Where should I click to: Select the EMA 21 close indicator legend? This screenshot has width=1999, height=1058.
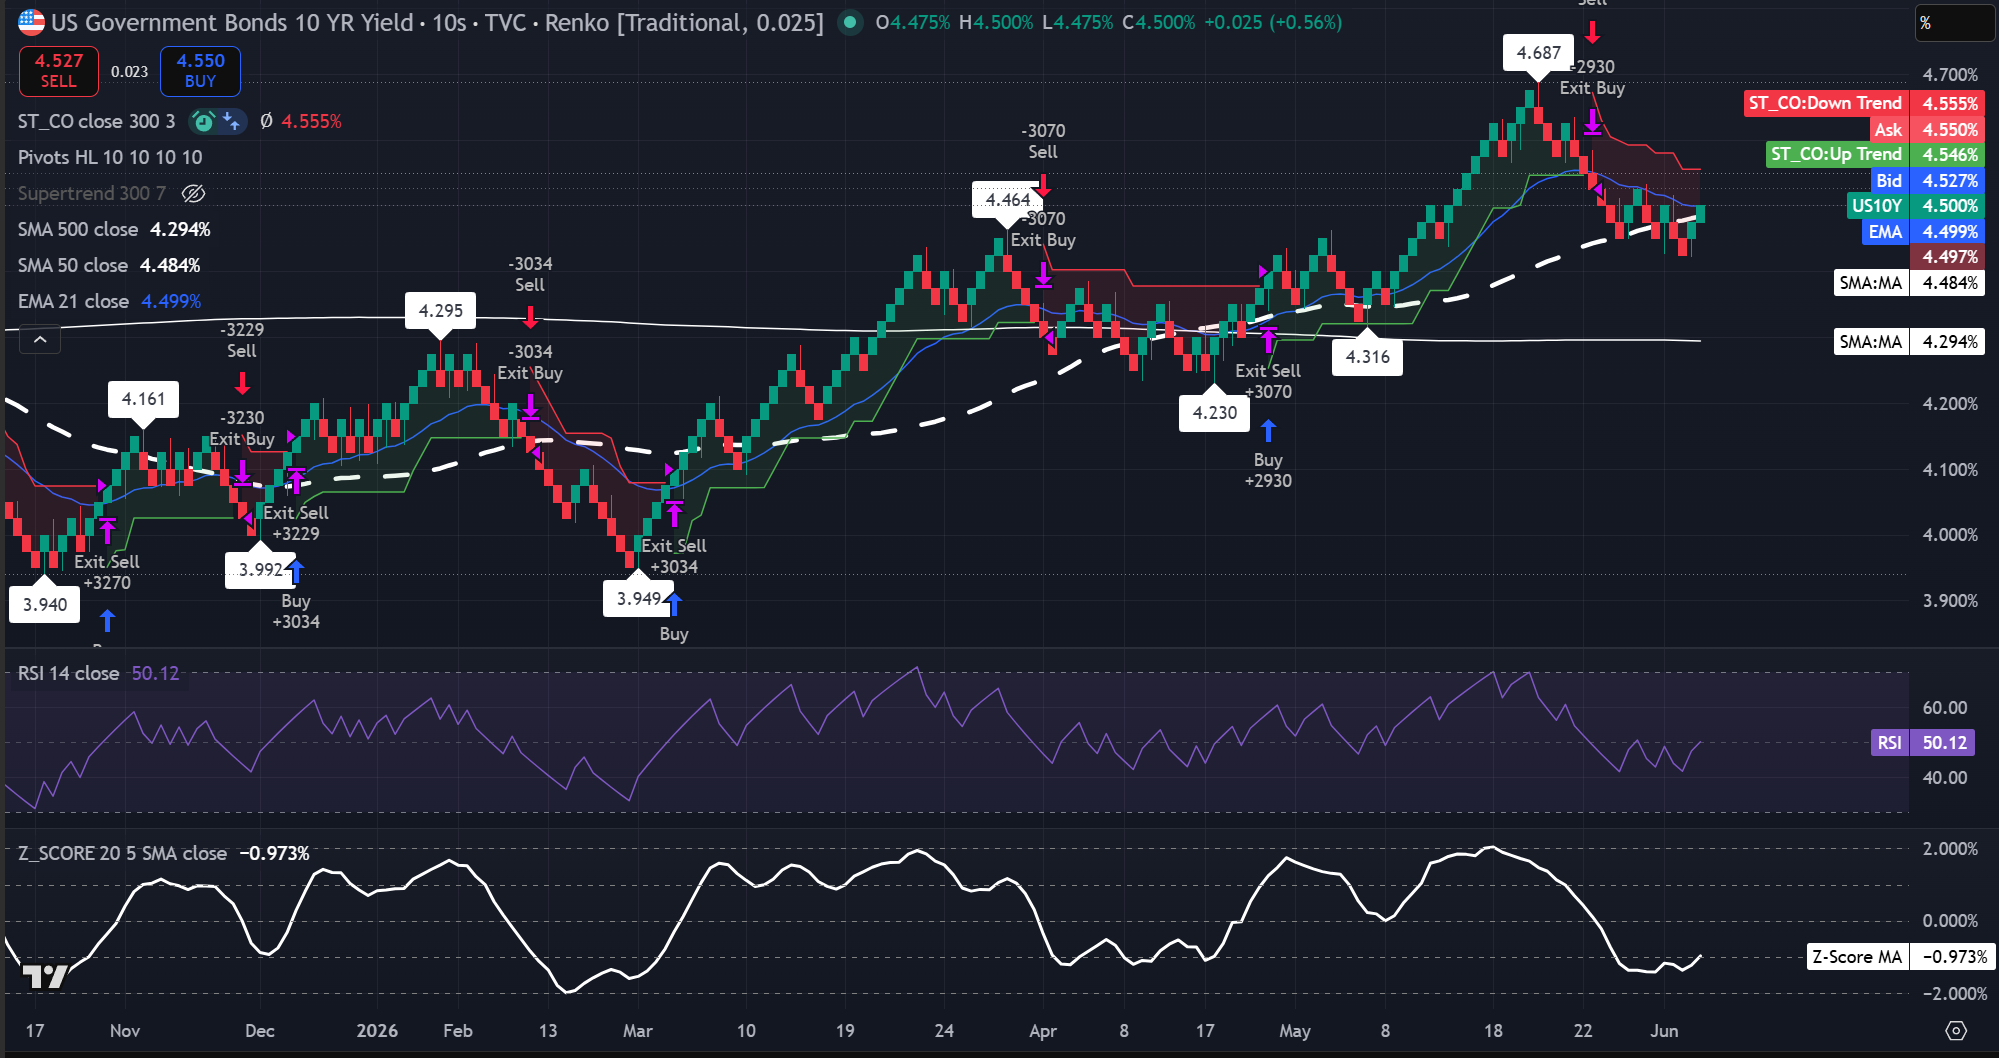pyautogui.click(x=73, y=301)
